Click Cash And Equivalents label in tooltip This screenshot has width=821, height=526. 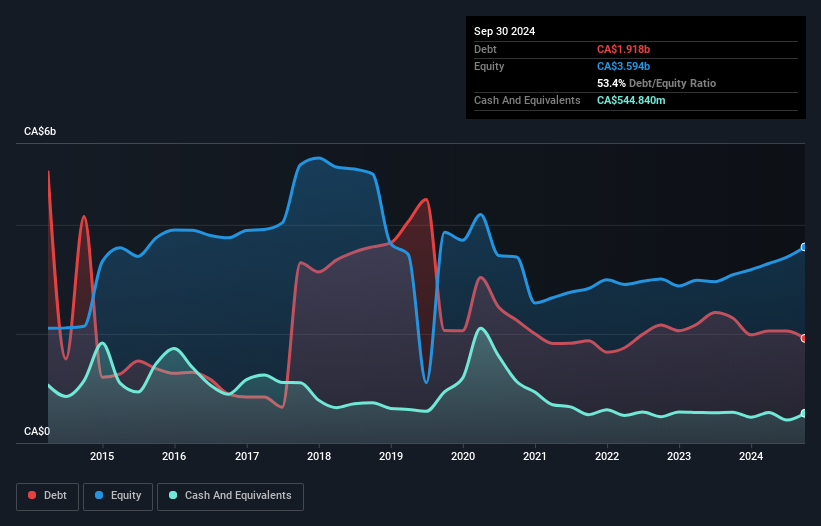click(527, 100)
